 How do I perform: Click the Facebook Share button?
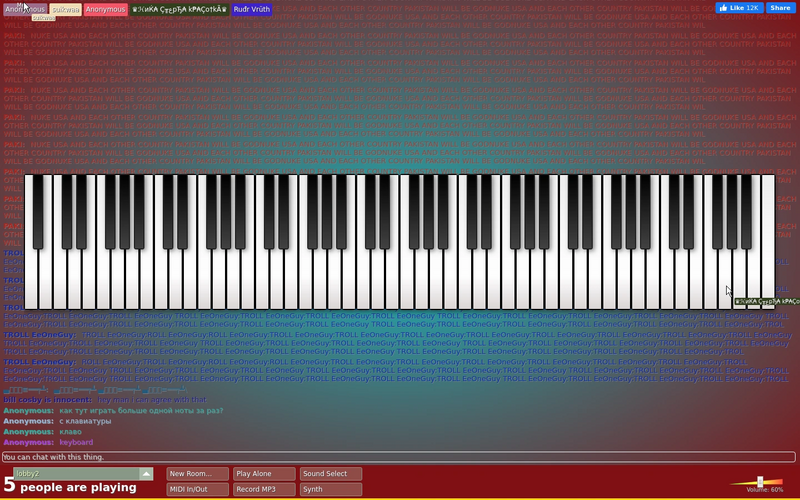point(780,8)
